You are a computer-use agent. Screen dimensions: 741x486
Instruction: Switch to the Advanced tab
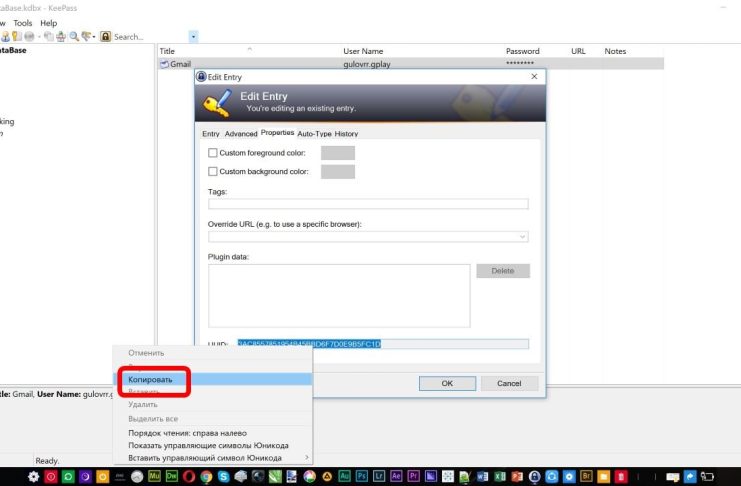[x=241, y=134]
